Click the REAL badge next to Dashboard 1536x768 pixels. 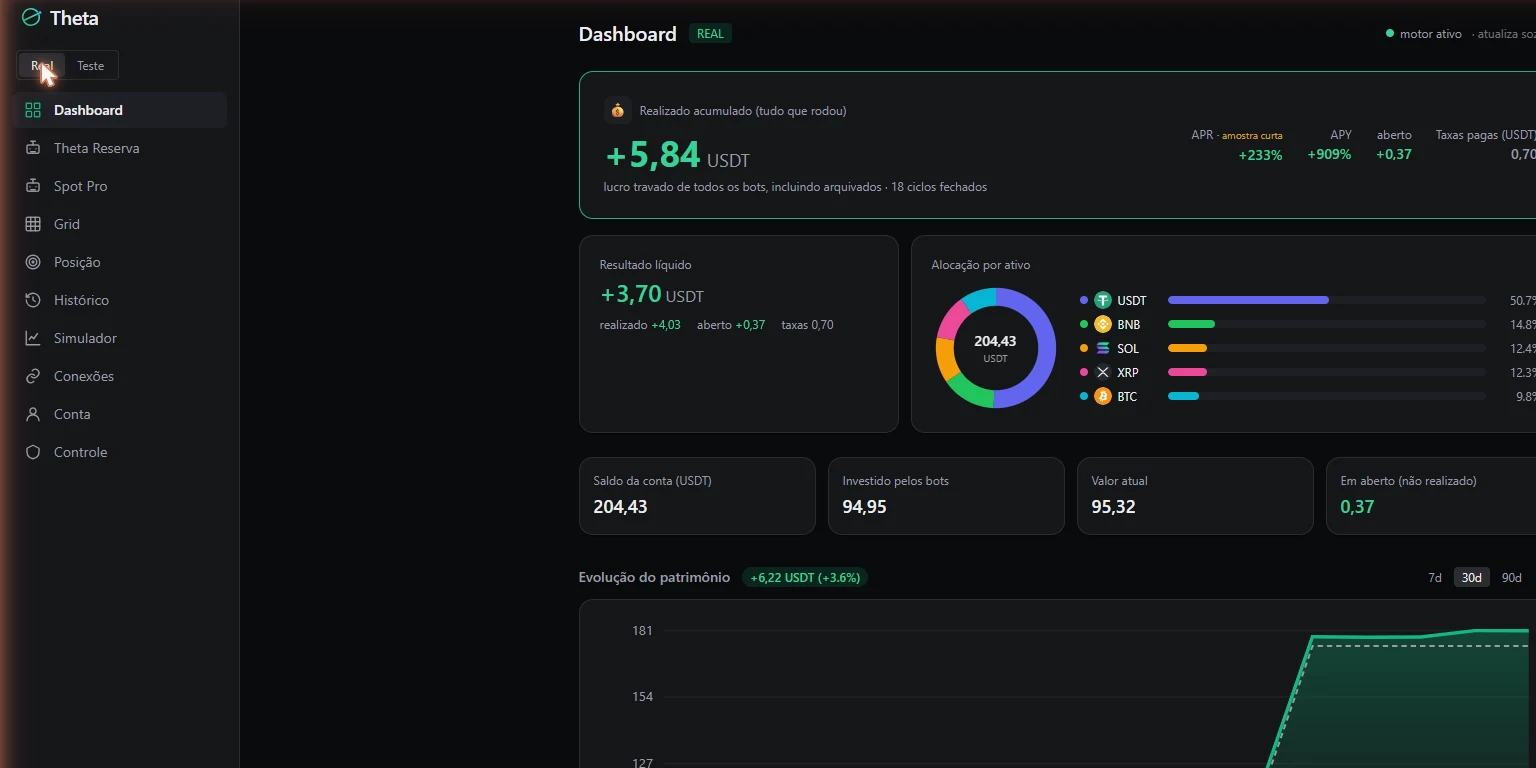tap(710, 34)
